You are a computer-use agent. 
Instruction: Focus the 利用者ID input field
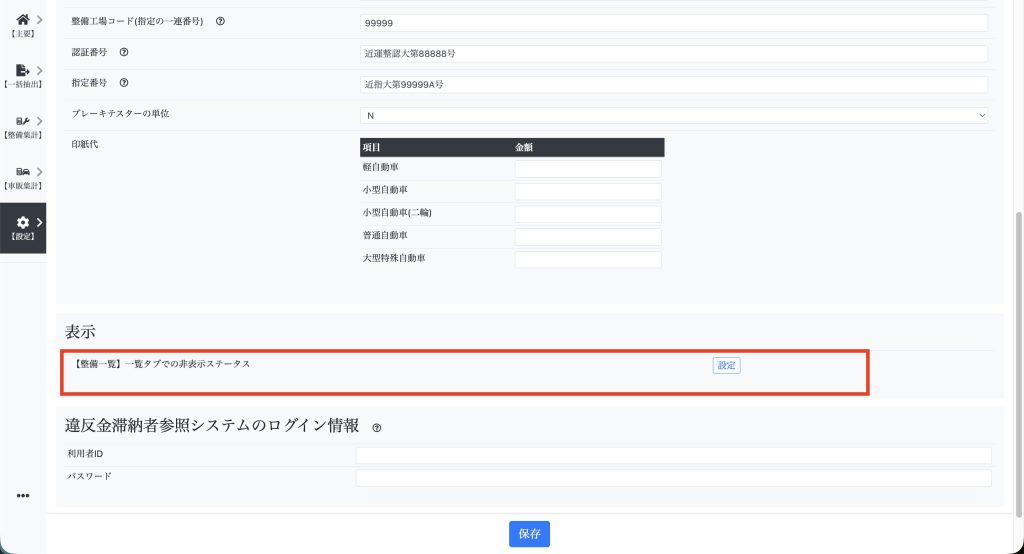pyautogui.click(x=674, y=456)
